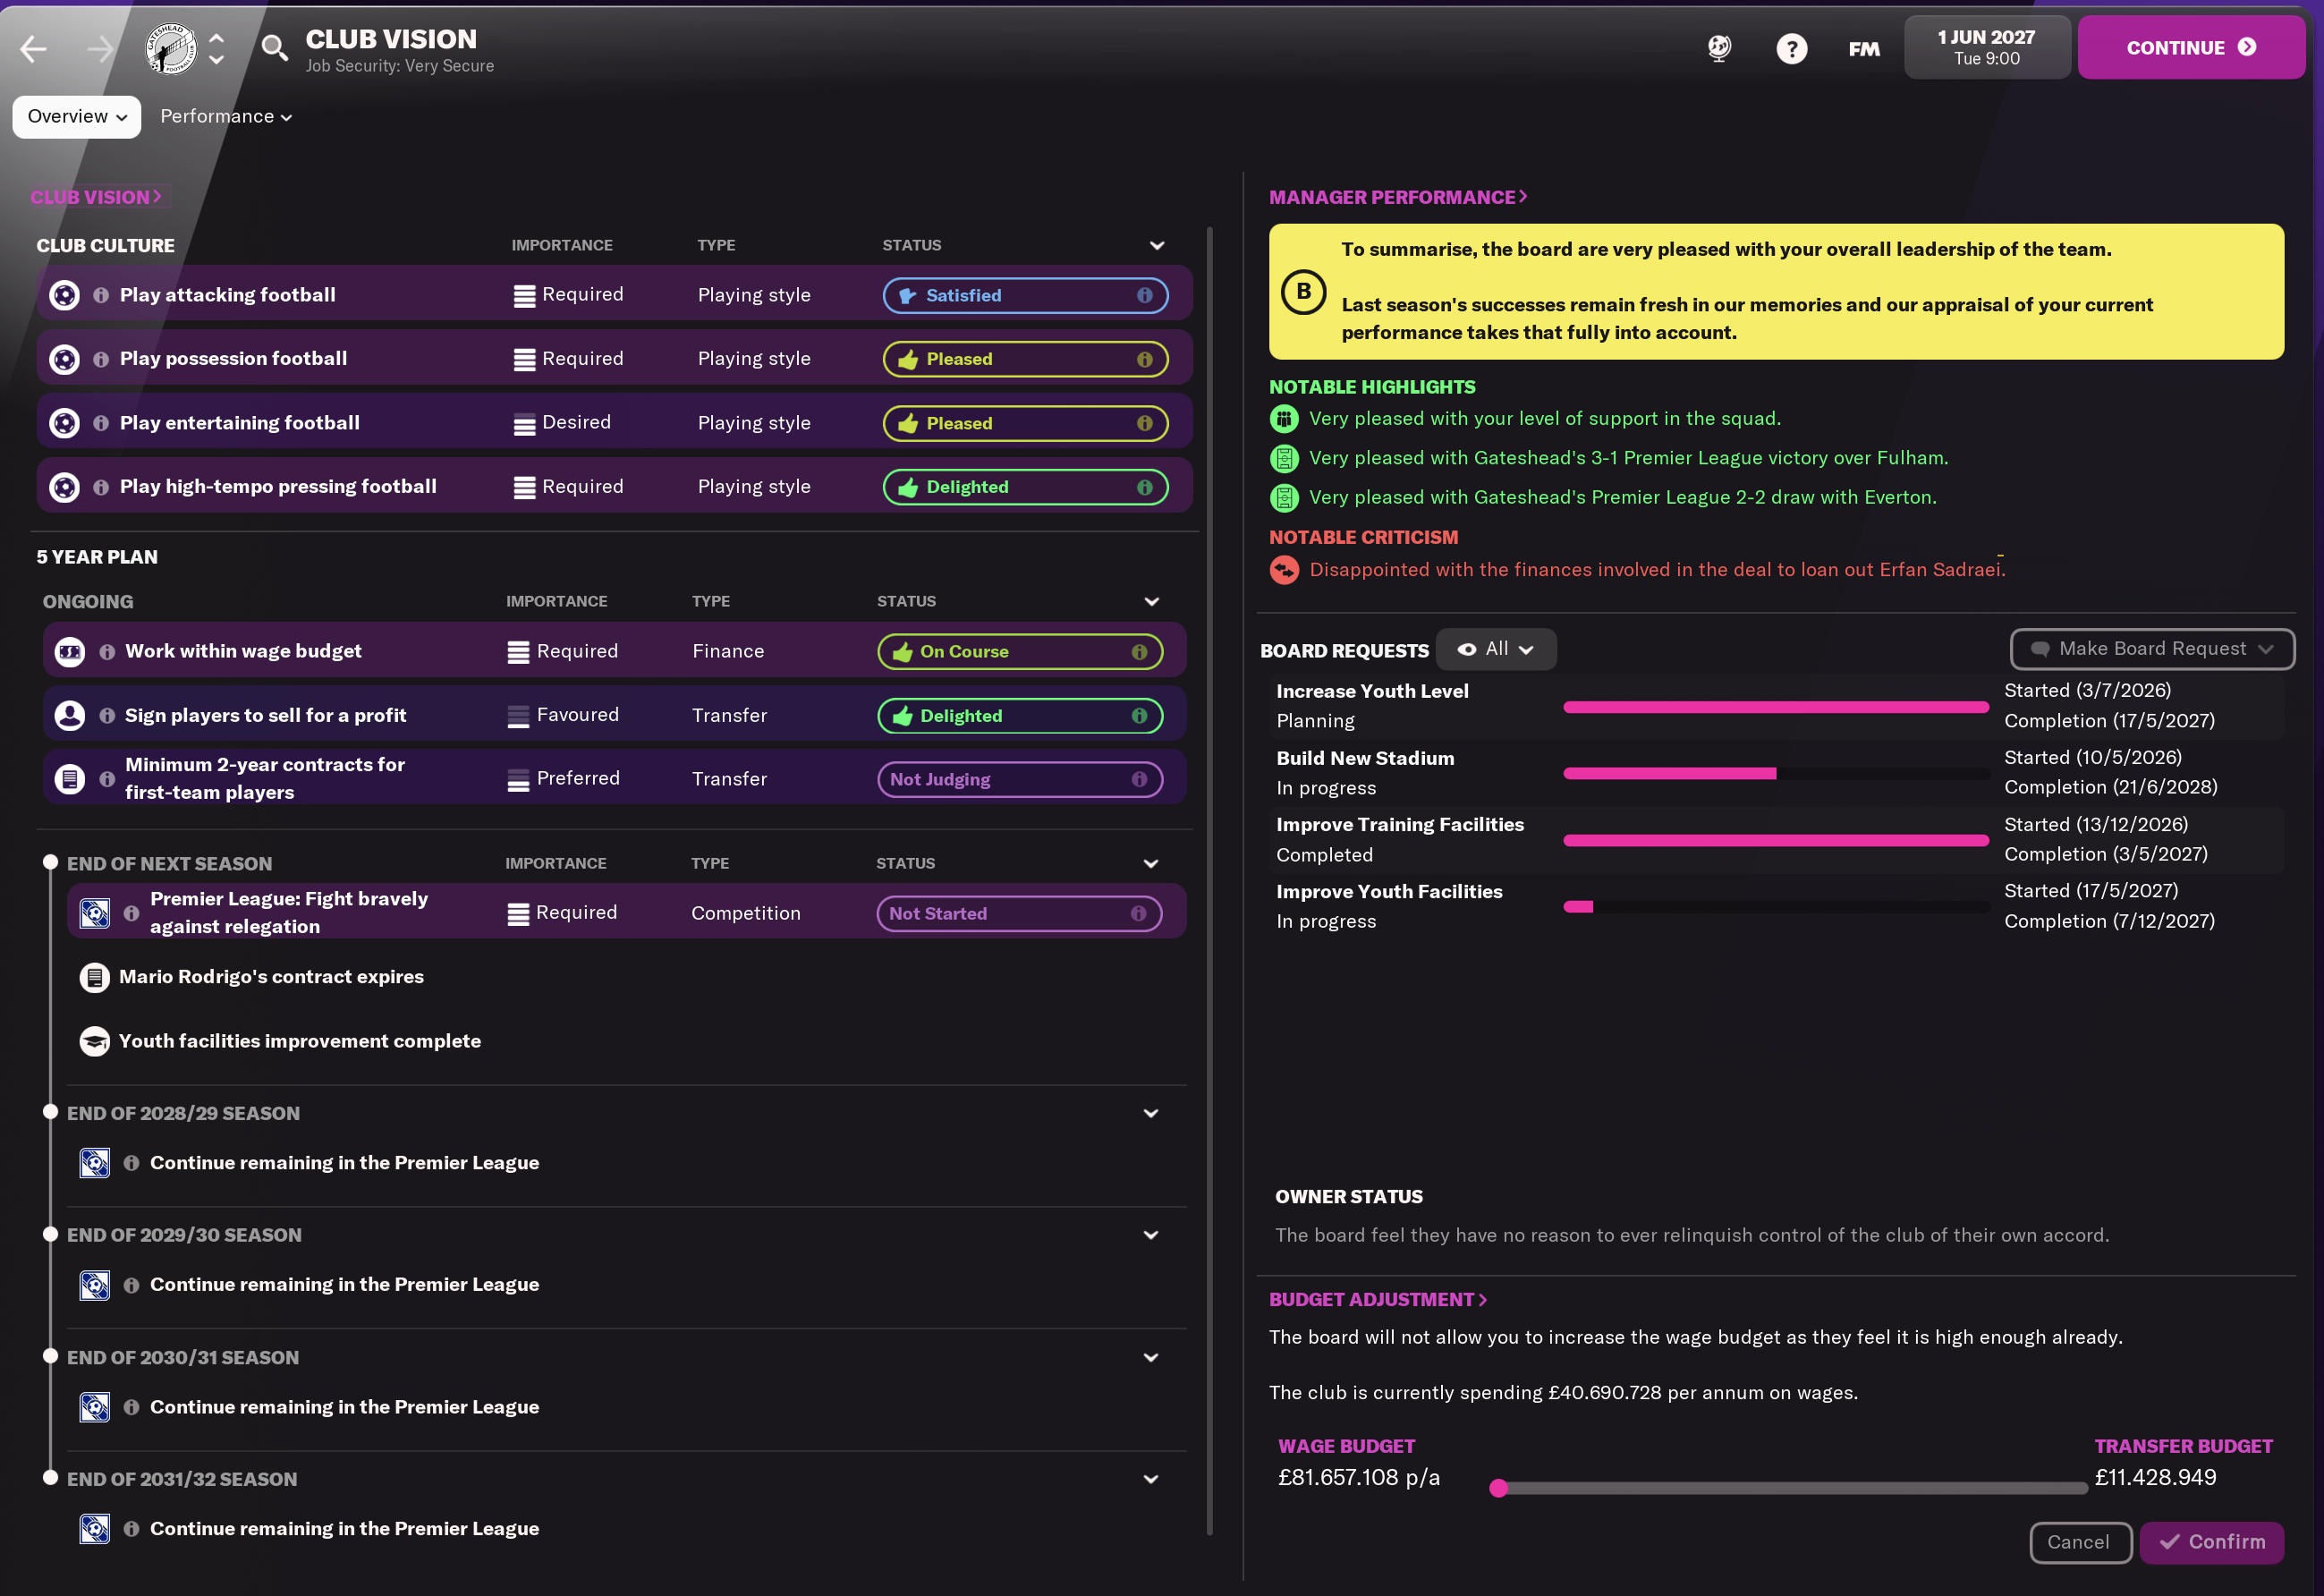The height and width of the screenshot is (1596, 2324).
Task: Open the Gateshead club badge
Action: click(172, 48)
